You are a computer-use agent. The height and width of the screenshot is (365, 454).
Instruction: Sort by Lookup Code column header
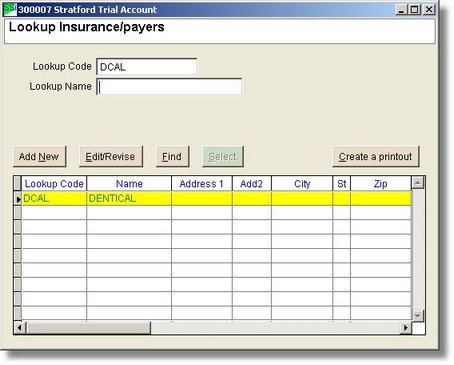coord(54,184)
